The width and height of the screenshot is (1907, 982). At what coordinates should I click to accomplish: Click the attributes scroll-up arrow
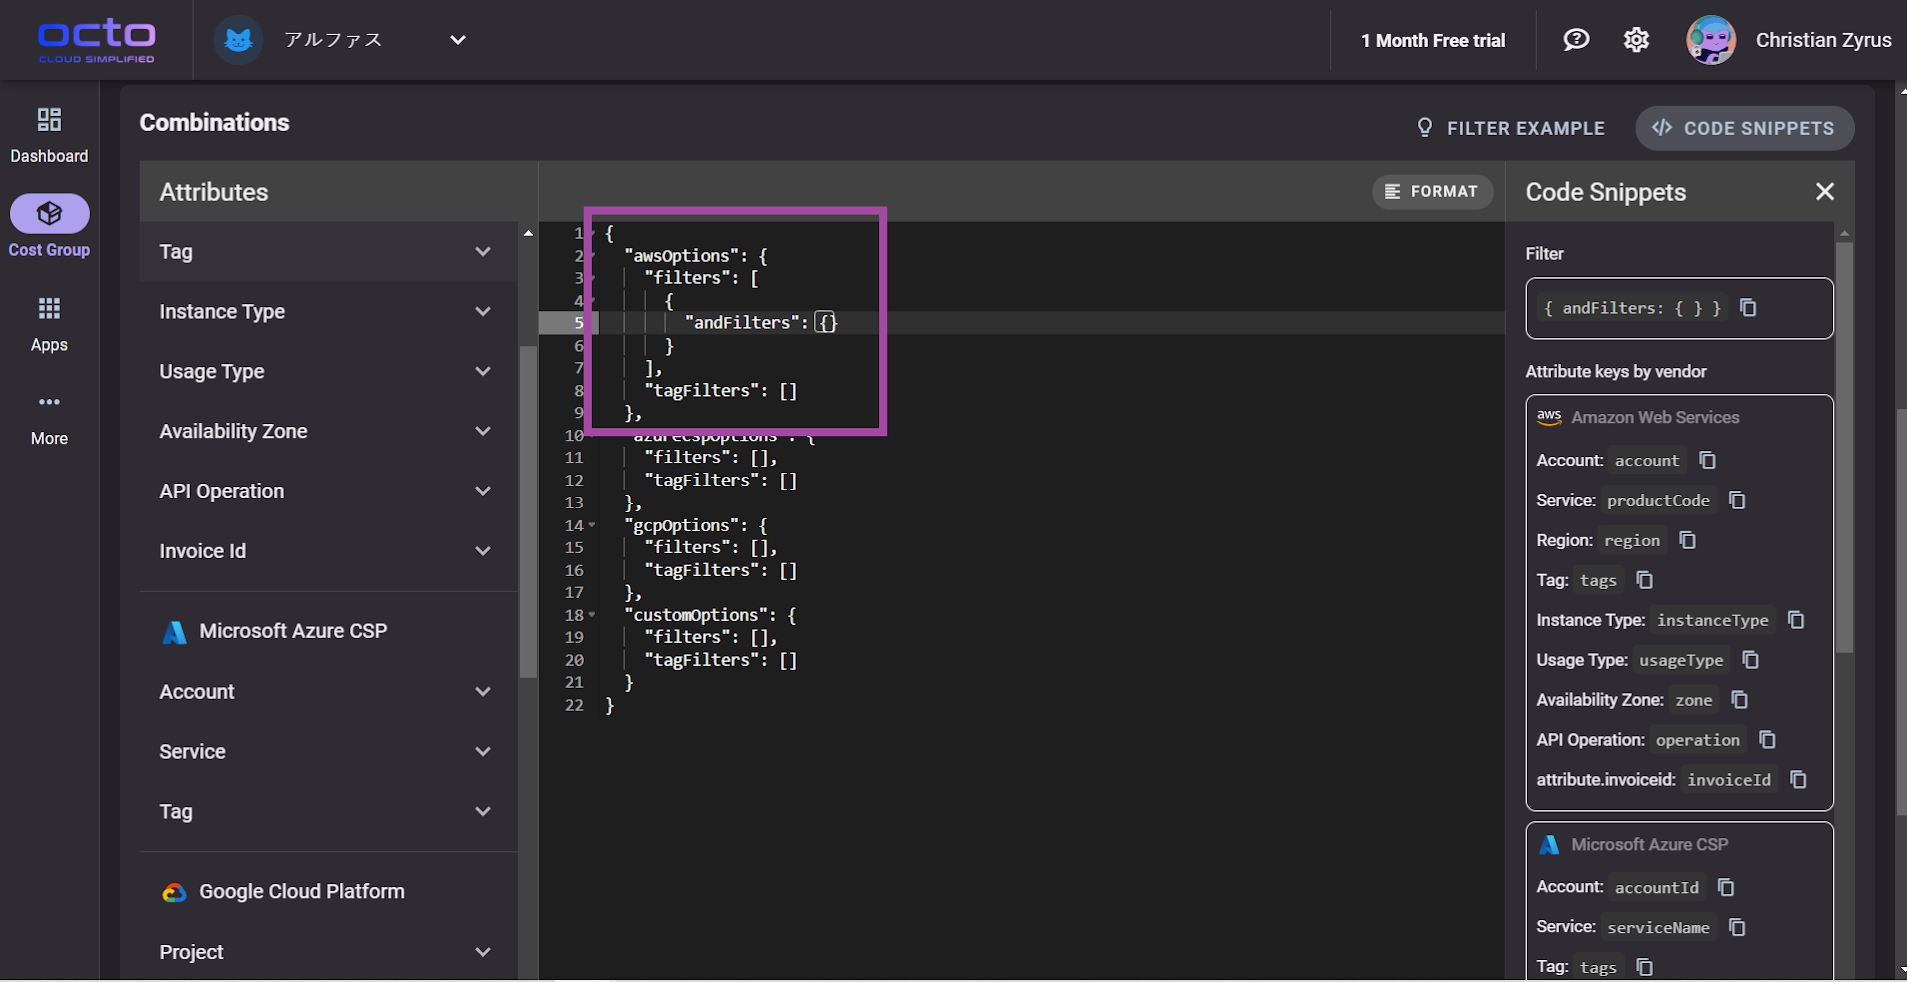(x=528, y=233)
